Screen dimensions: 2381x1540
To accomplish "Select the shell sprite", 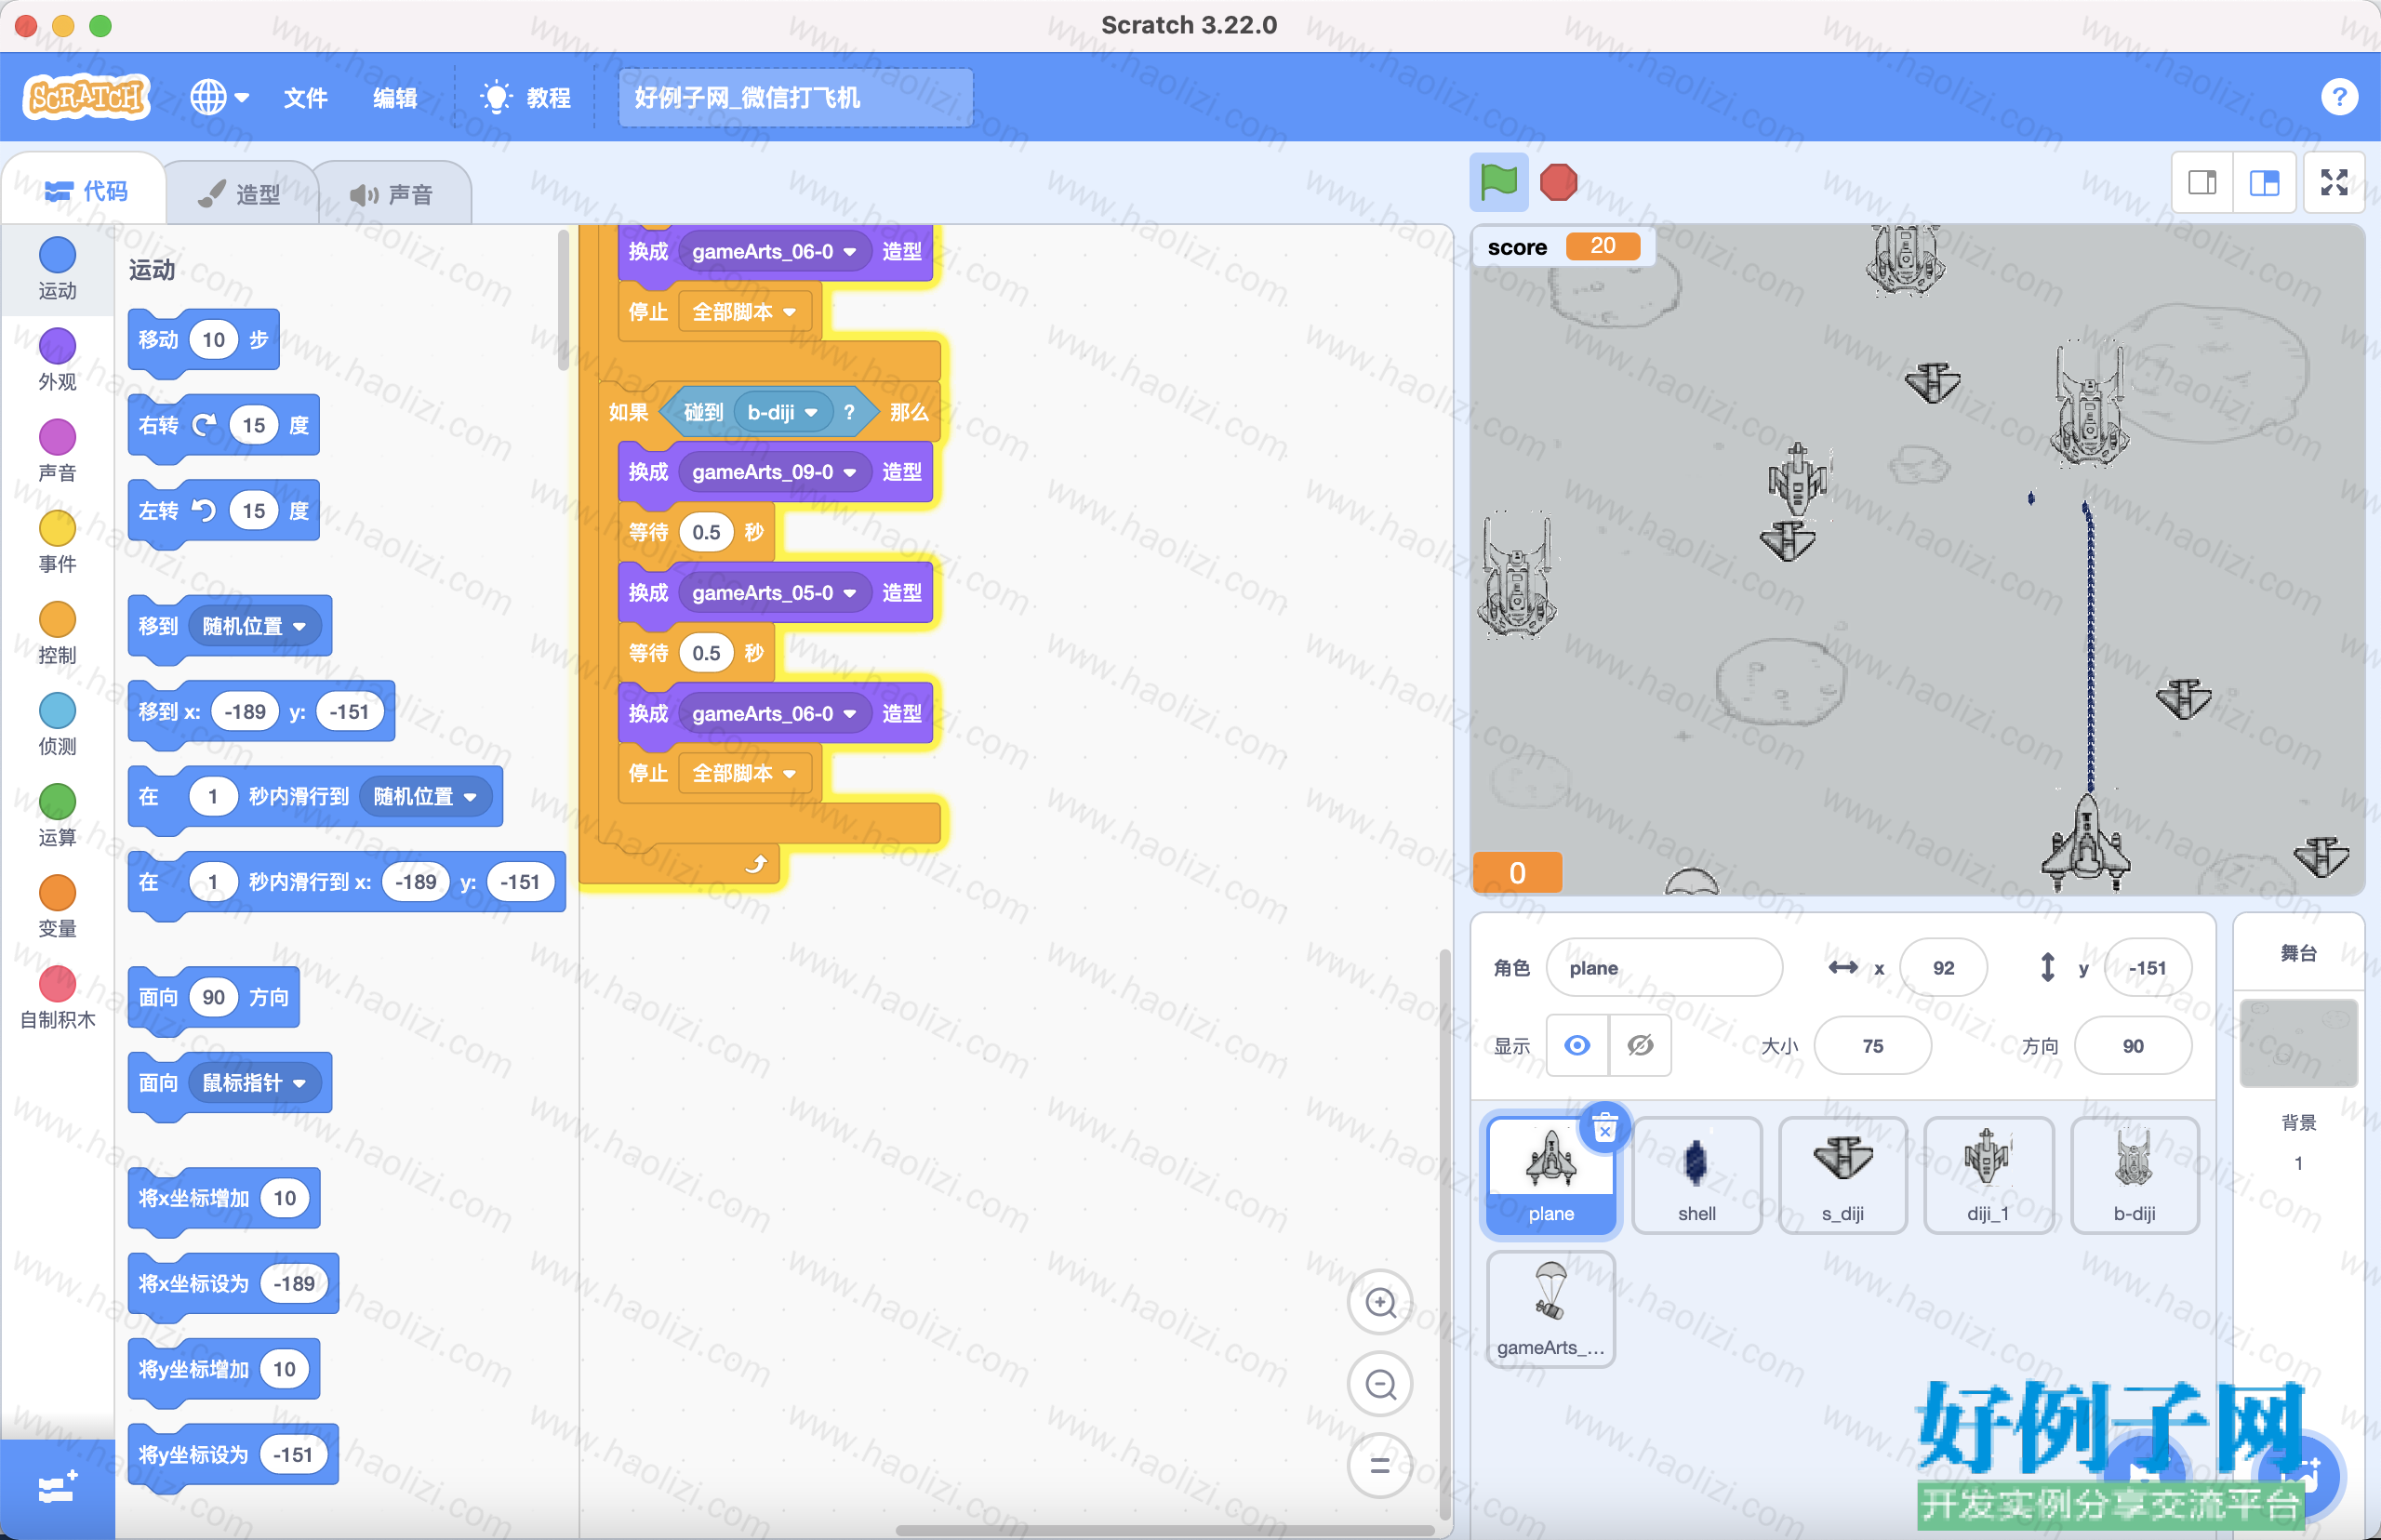I will click(1697, 1176).
